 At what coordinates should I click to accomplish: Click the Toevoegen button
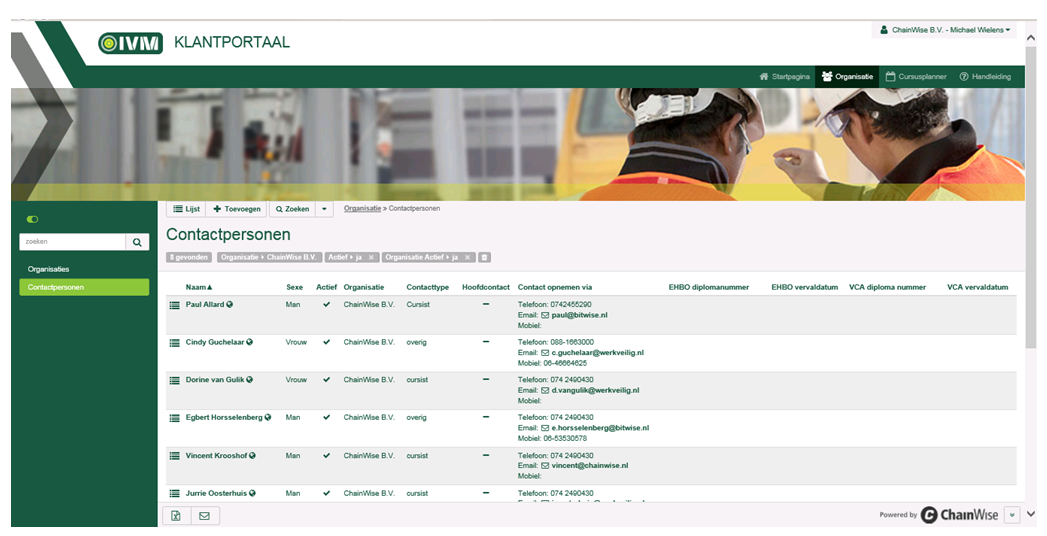pyautogui.click(x=236, y=209)
